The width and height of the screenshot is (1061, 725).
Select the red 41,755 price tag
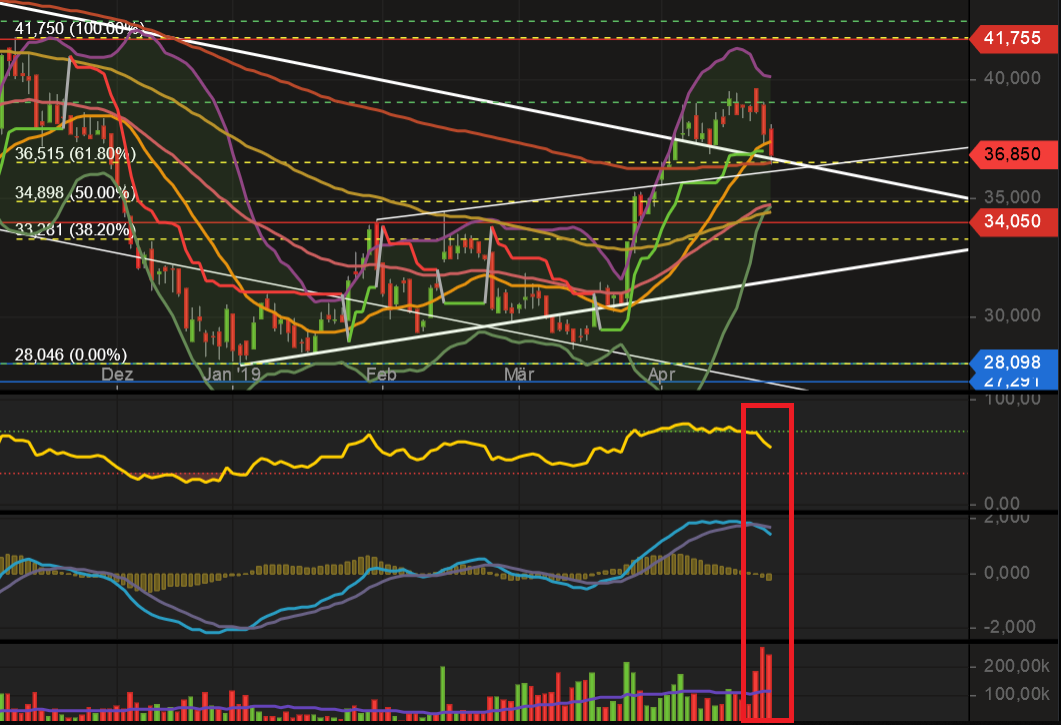[1012, 40]
